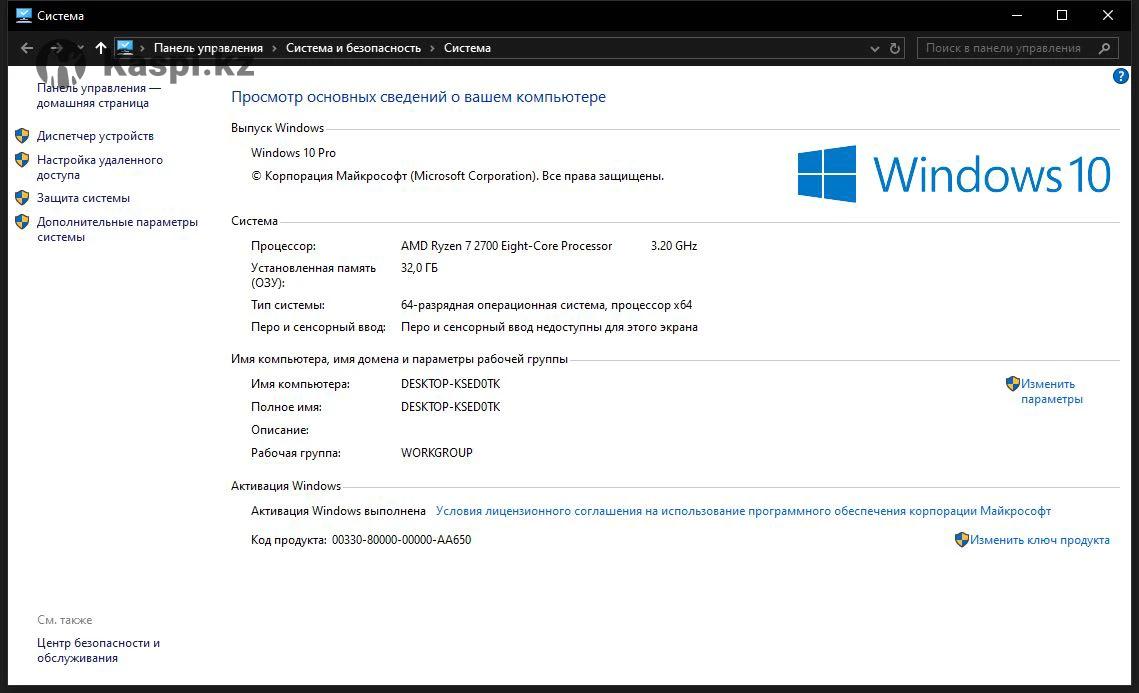Image resolution: width=1139 pixels, height=693 pixels.
Task: Expand the chevron after Панель управления breadcrumb
Action: pyautogui.click(x=275, y=48)
